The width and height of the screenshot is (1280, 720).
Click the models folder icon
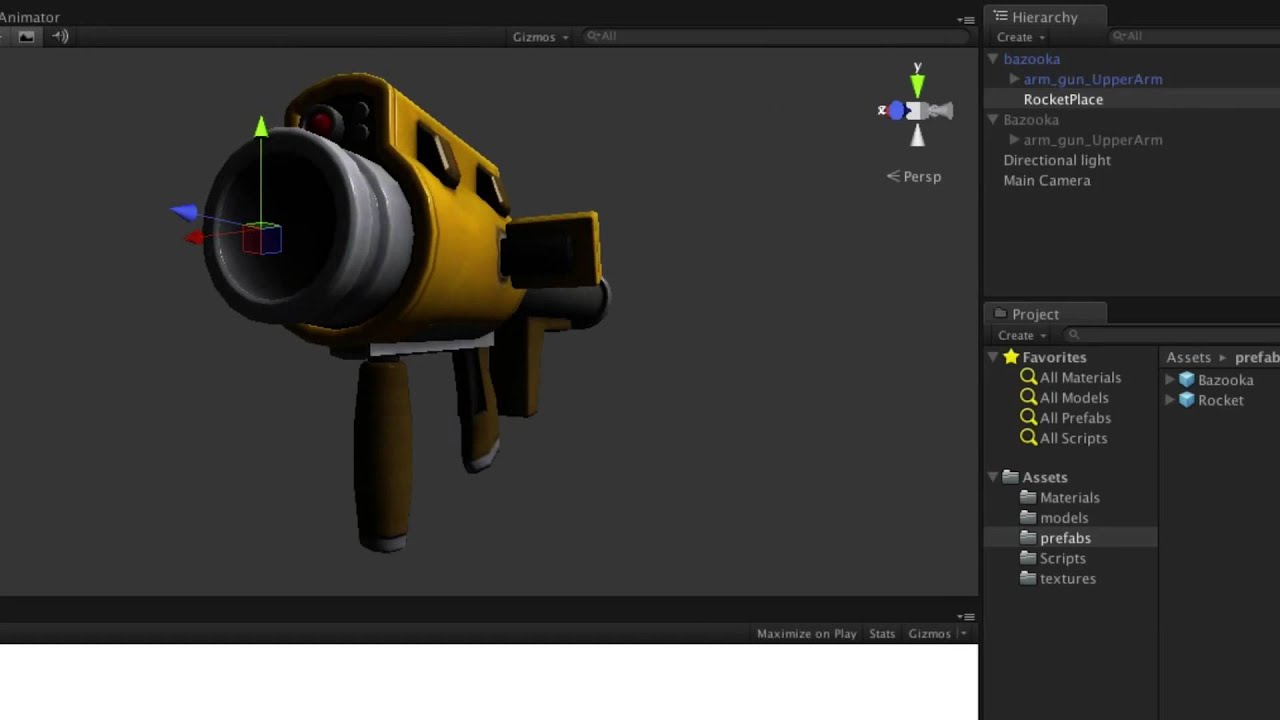(1028, 517)
